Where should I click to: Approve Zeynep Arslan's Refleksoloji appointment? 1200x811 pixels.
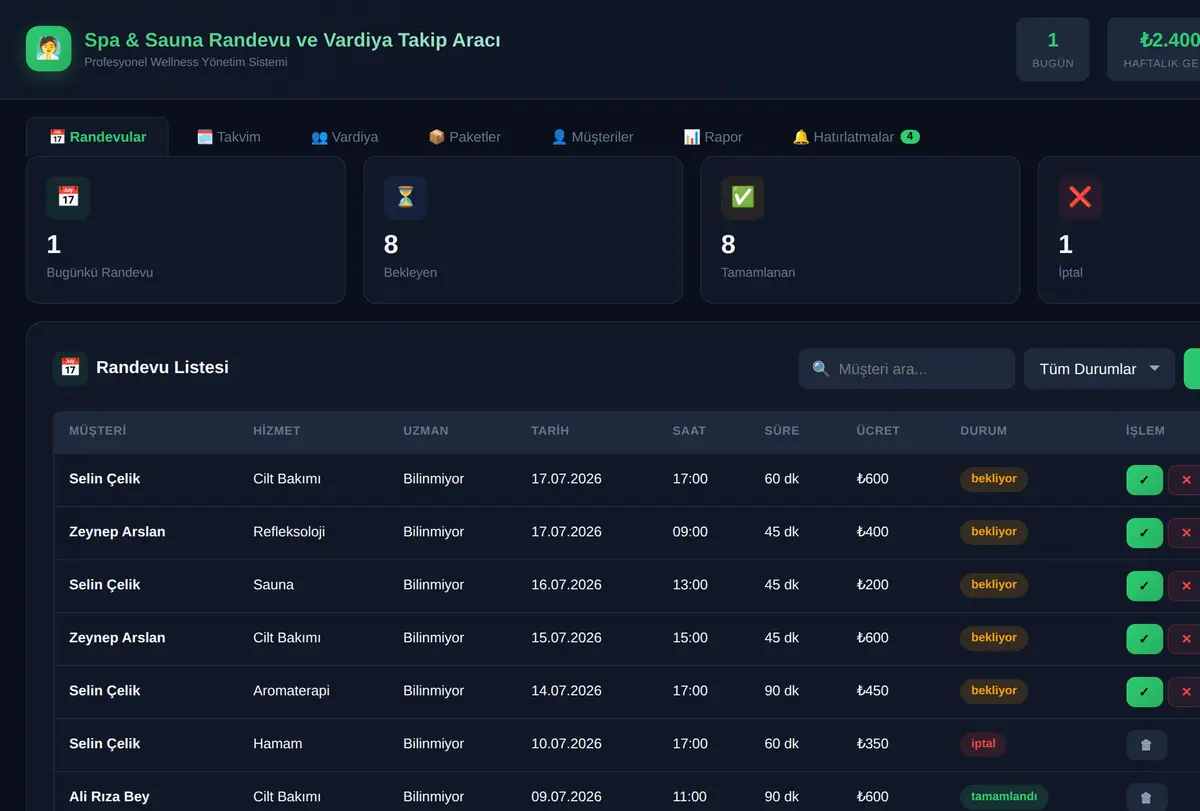click(1144, 533)
